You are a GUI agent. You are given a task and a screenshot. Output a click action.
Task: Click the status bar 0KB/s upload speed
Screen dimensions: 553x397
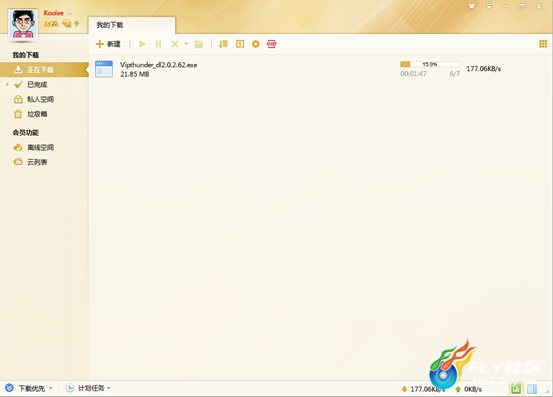[469, 389]
